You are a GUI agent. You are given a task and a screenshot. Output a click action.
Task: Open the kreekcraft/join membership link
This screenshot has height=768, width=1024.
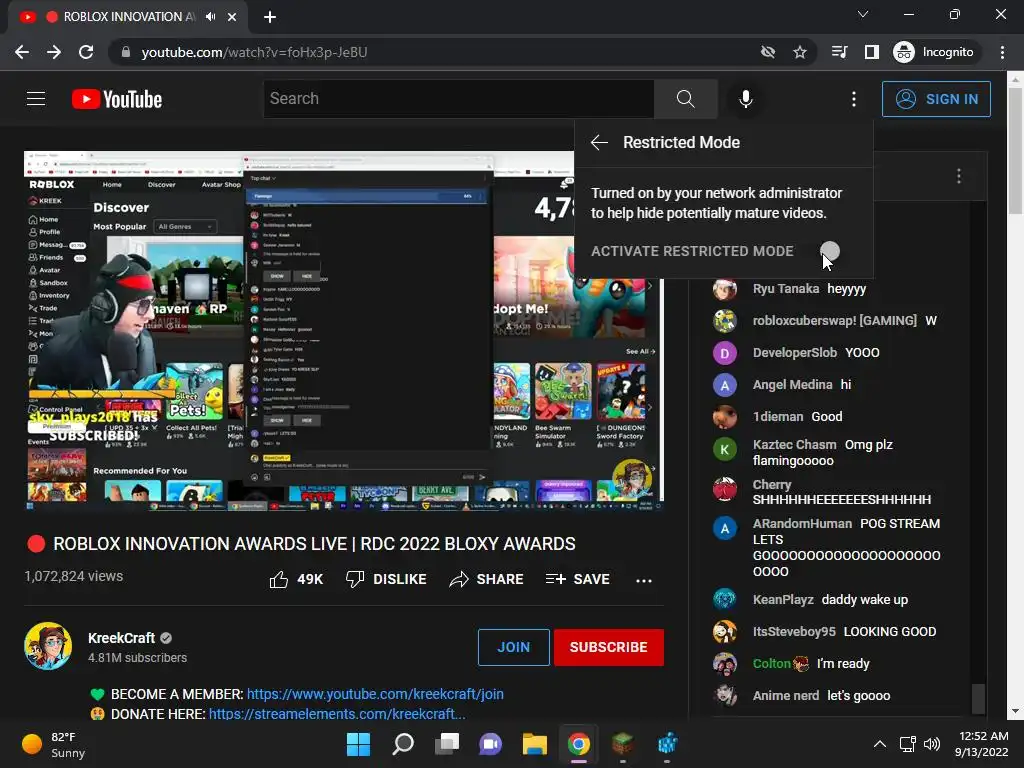tap(375, 694)
